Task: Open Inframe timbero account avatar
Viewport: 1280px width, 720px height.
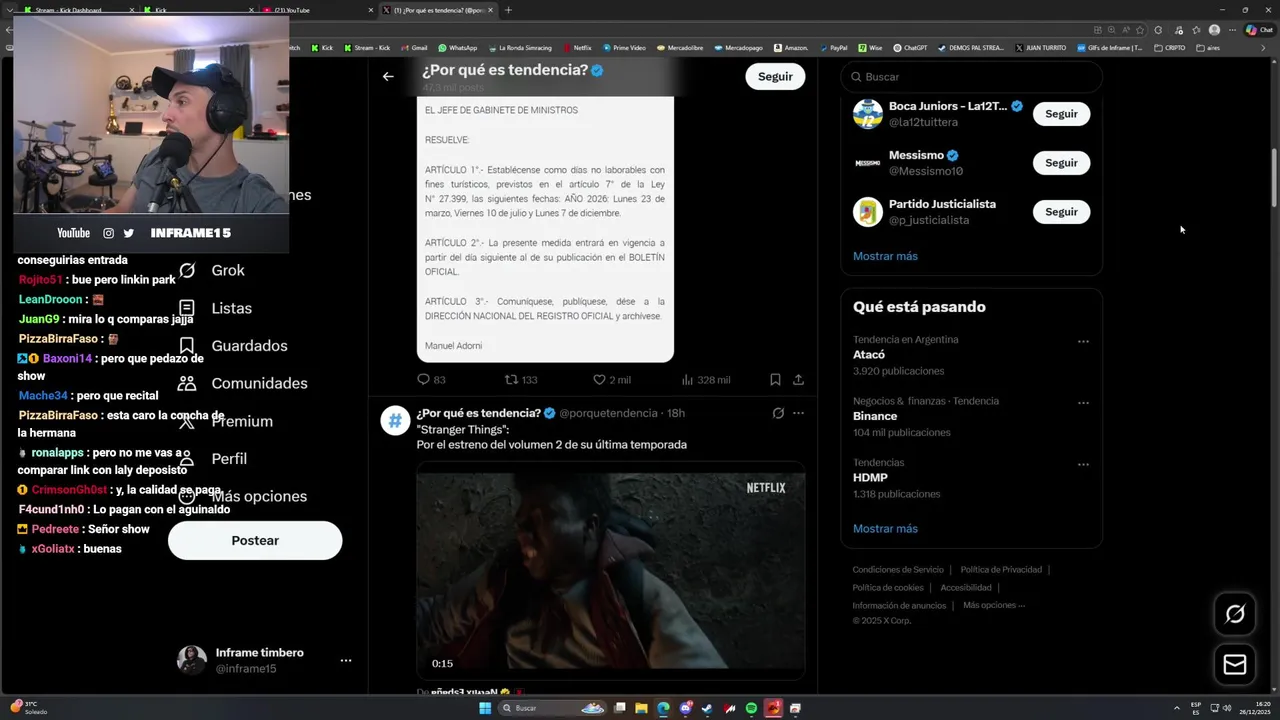Action: 192,660
